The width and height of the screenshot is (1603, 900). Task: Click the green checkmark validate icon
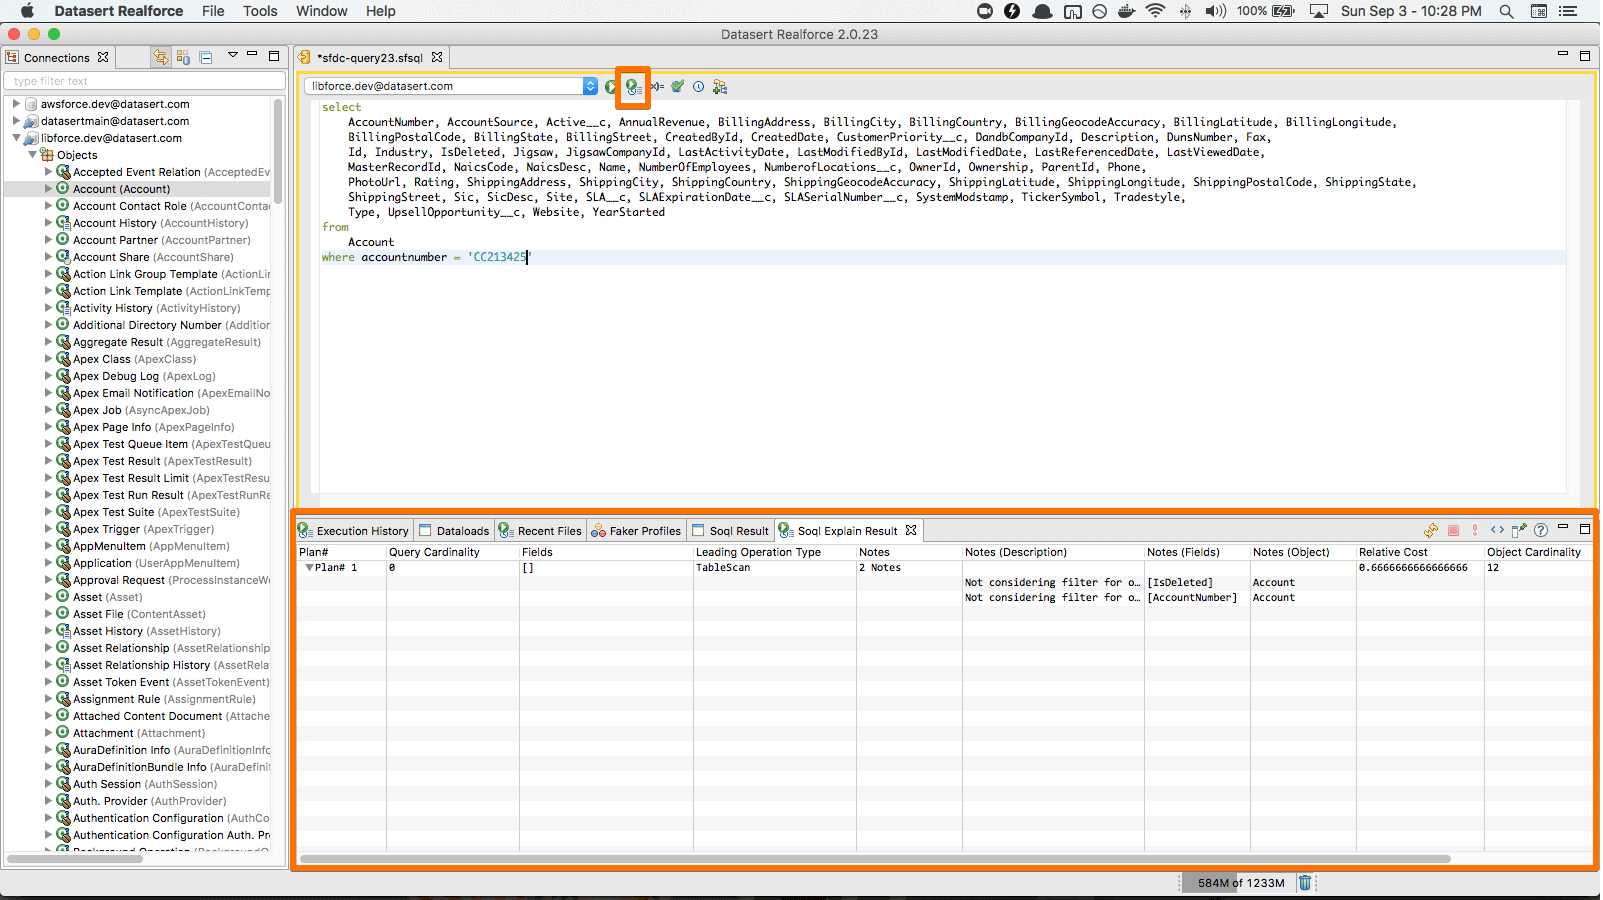(x=678, y=87)
